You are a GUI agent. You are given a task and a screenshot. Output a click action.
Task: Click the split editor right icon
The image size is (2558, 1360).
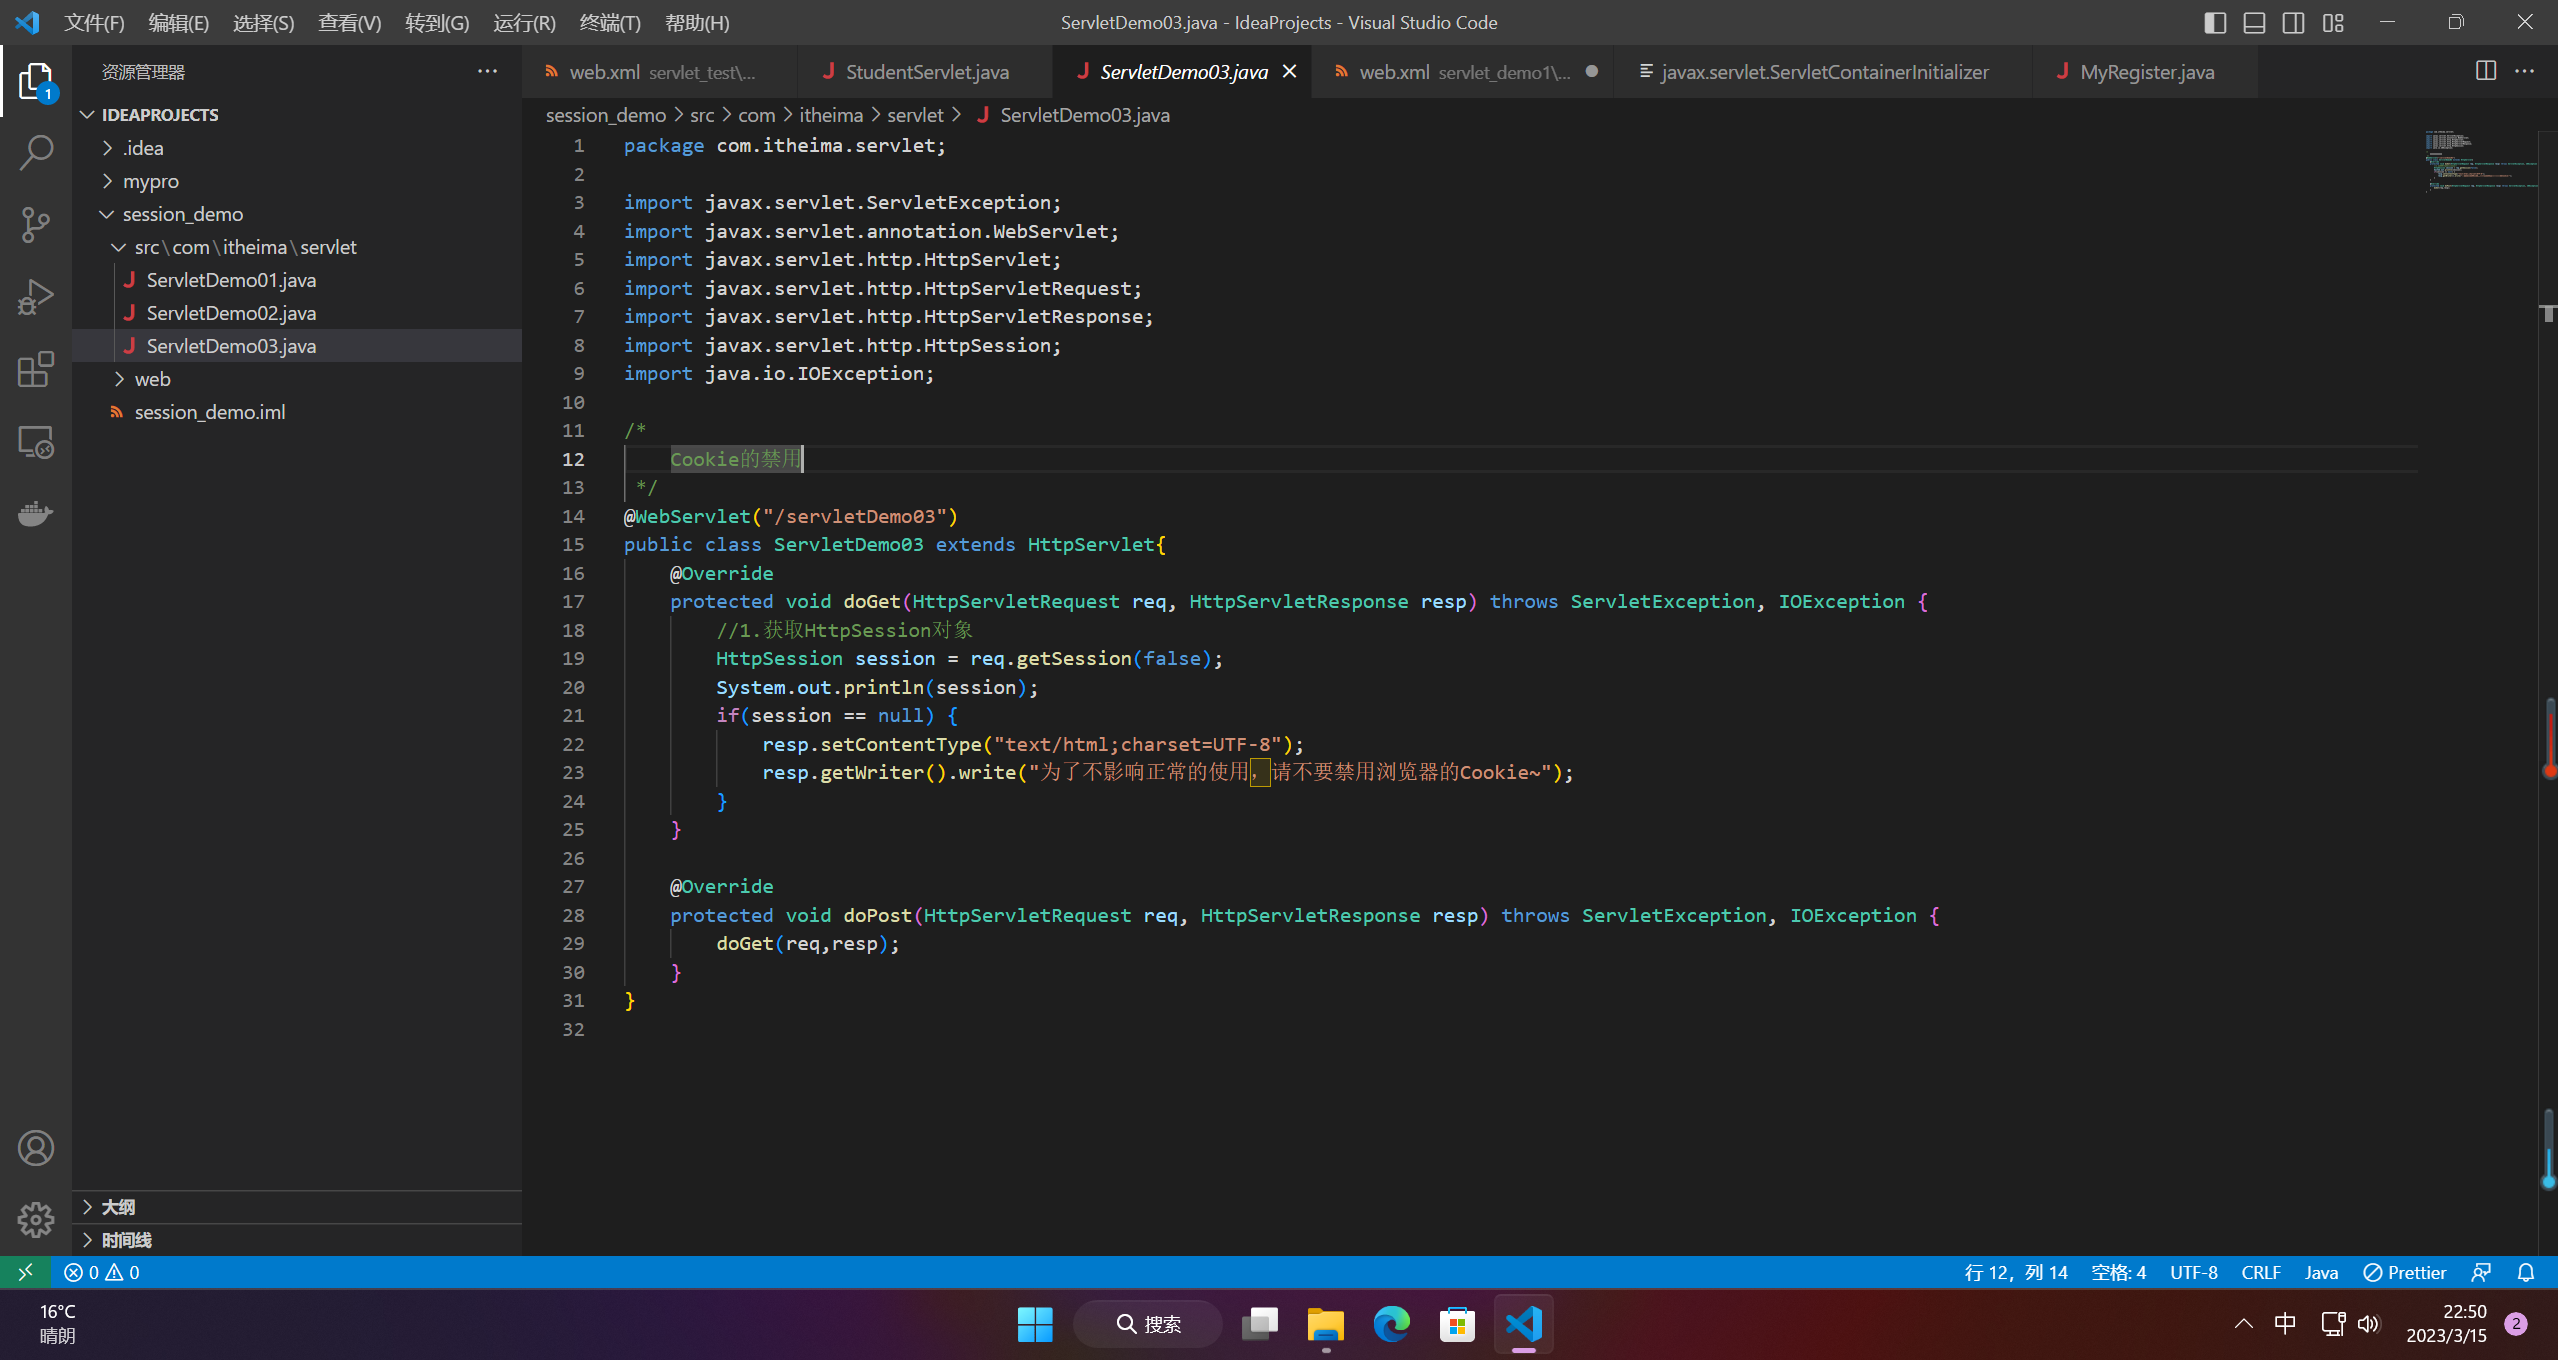2485,71
